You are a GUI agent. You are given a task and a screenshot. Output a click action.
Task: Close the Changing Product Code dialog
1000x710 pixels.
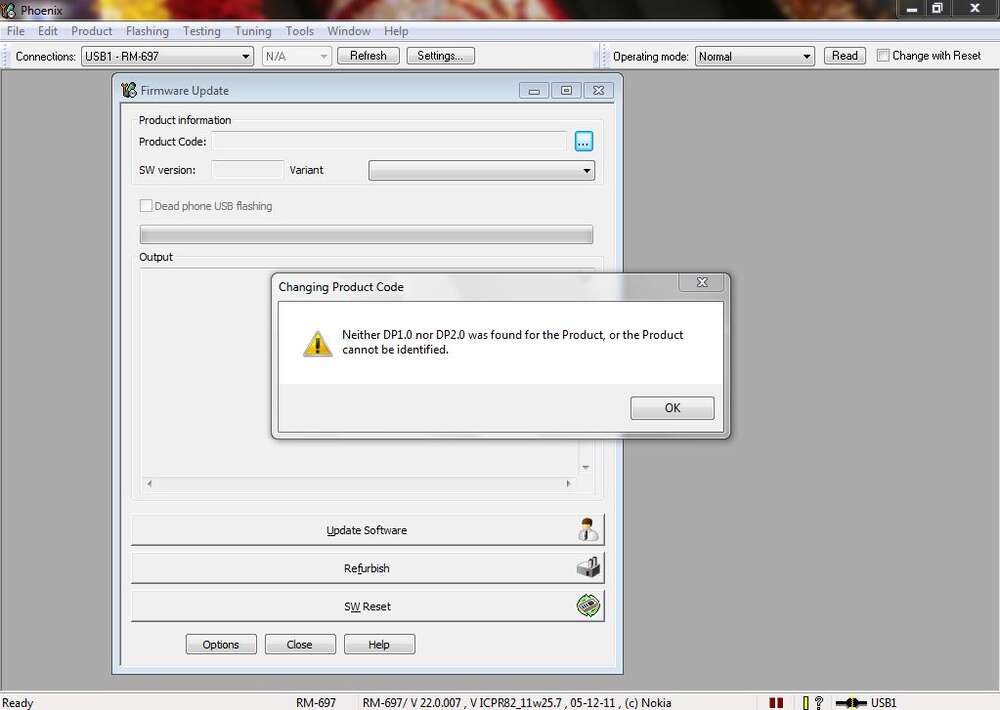pyautogui.click(x=702, y=282)
